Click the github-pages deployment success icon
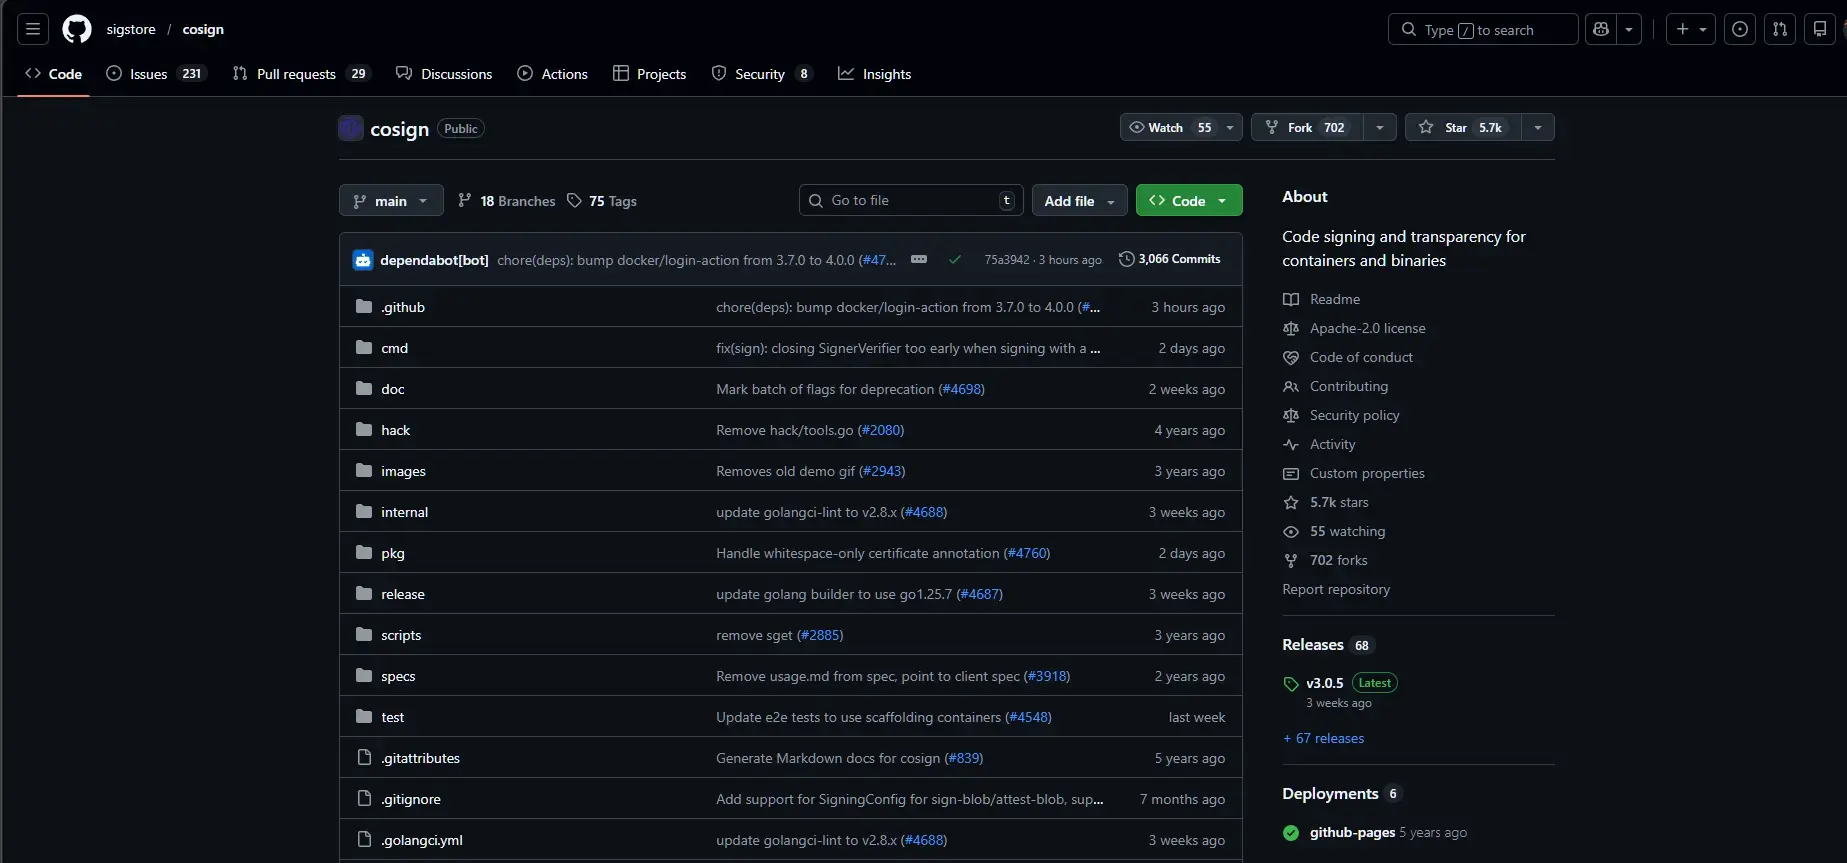The height and width of the screenshot is (863, 1847). pyautogui.click(x=1291, y=832)
